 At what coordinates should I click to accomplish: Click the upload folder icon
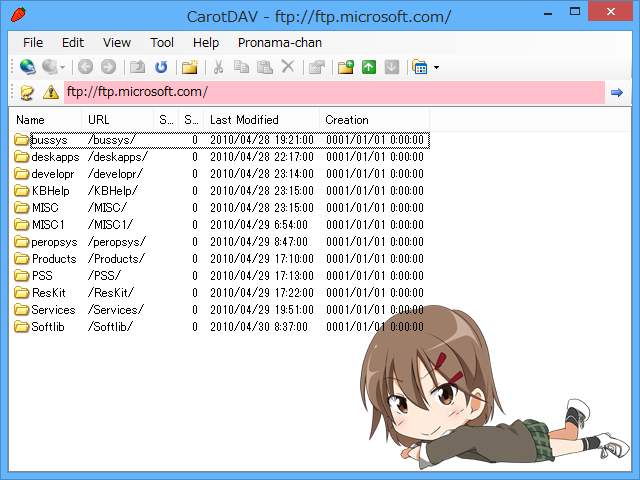(346, 67)
